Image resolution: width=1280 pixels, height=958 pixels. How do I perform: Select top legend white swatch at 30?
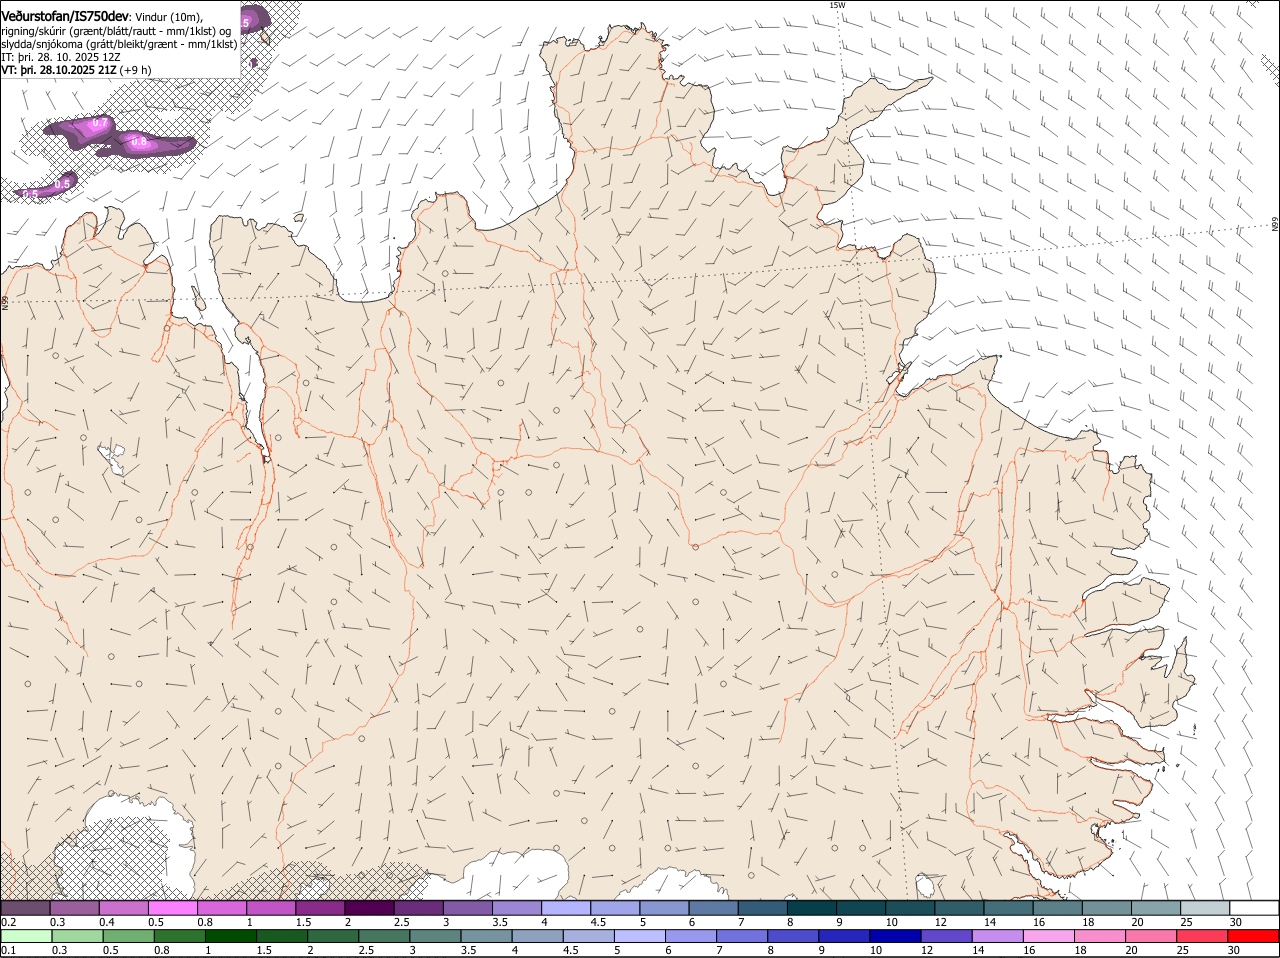1254,908
